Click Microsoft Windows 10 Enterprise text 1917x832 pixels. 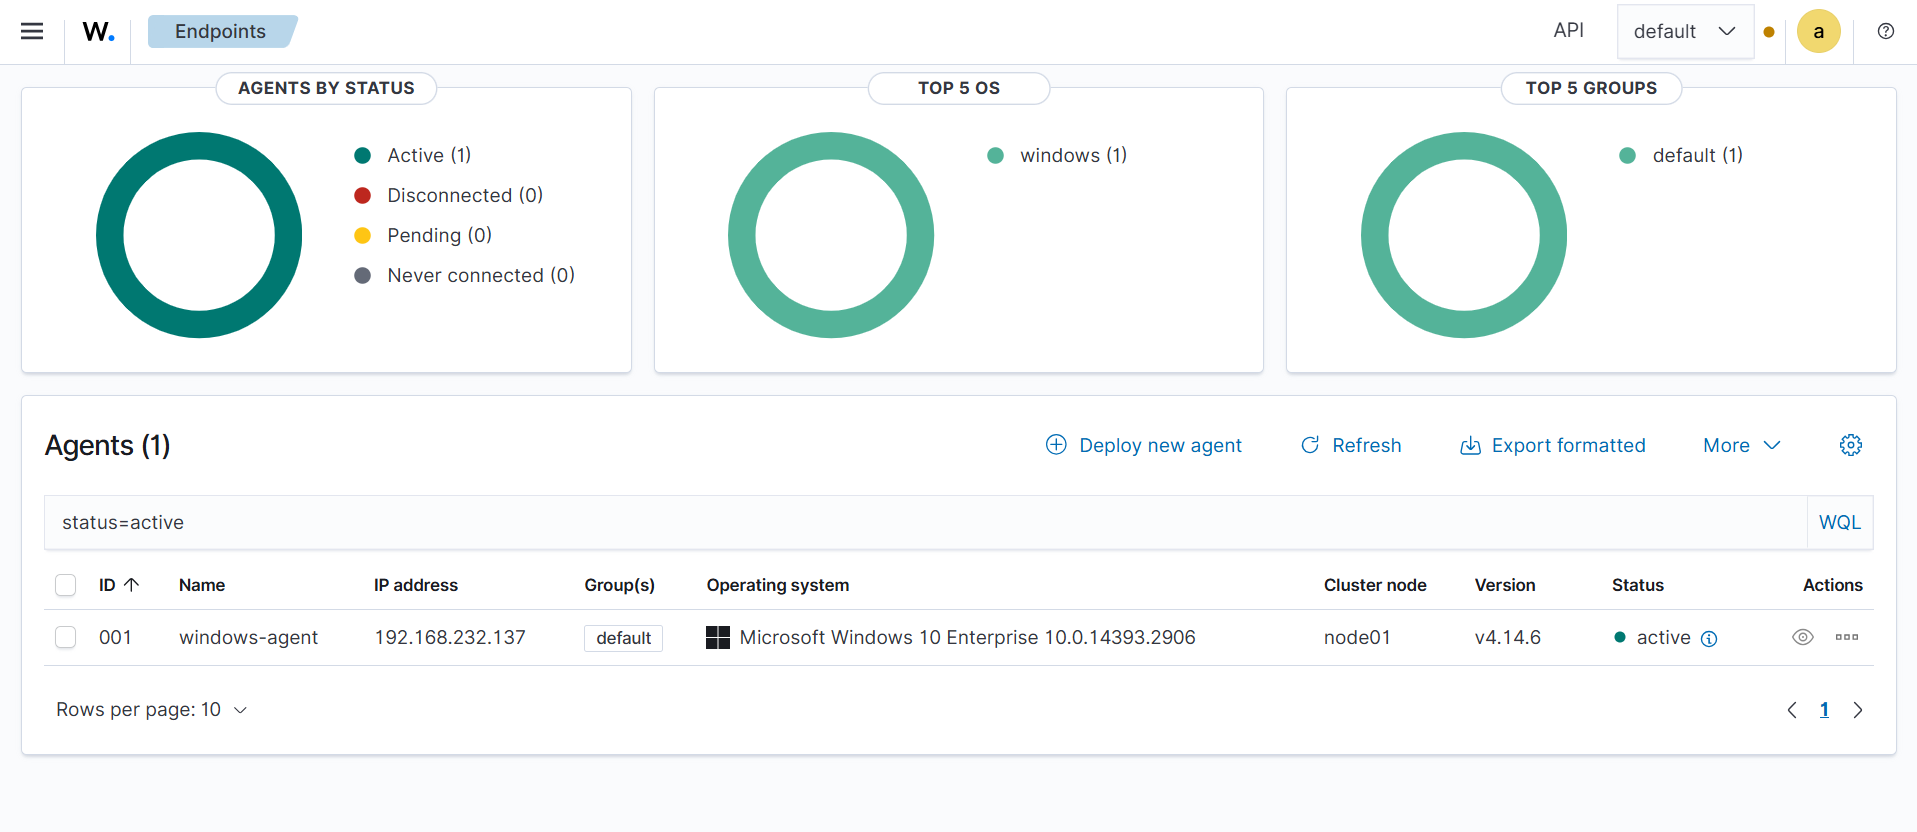tap(967, 637)
